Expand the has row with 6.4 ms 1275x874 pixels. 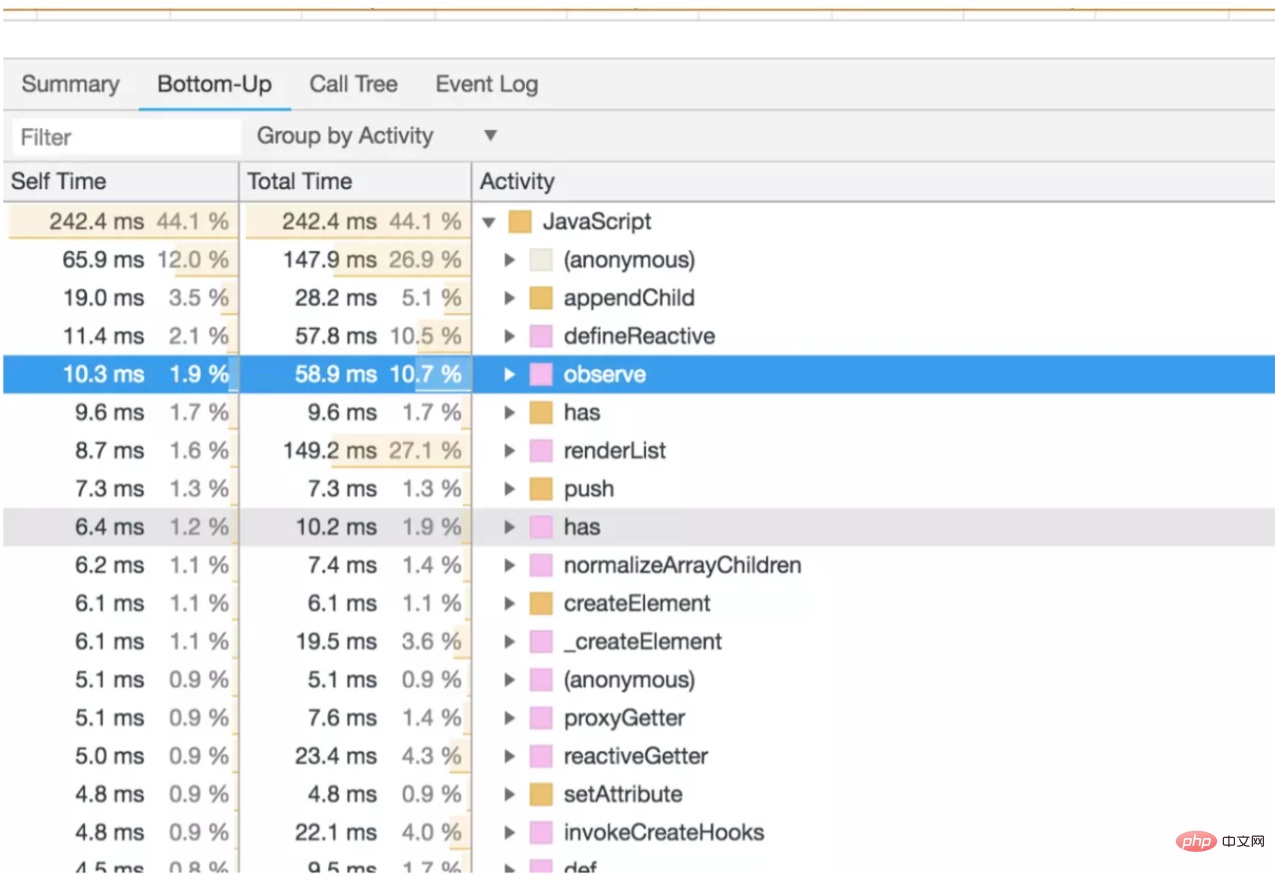click(x=510, y=527)
